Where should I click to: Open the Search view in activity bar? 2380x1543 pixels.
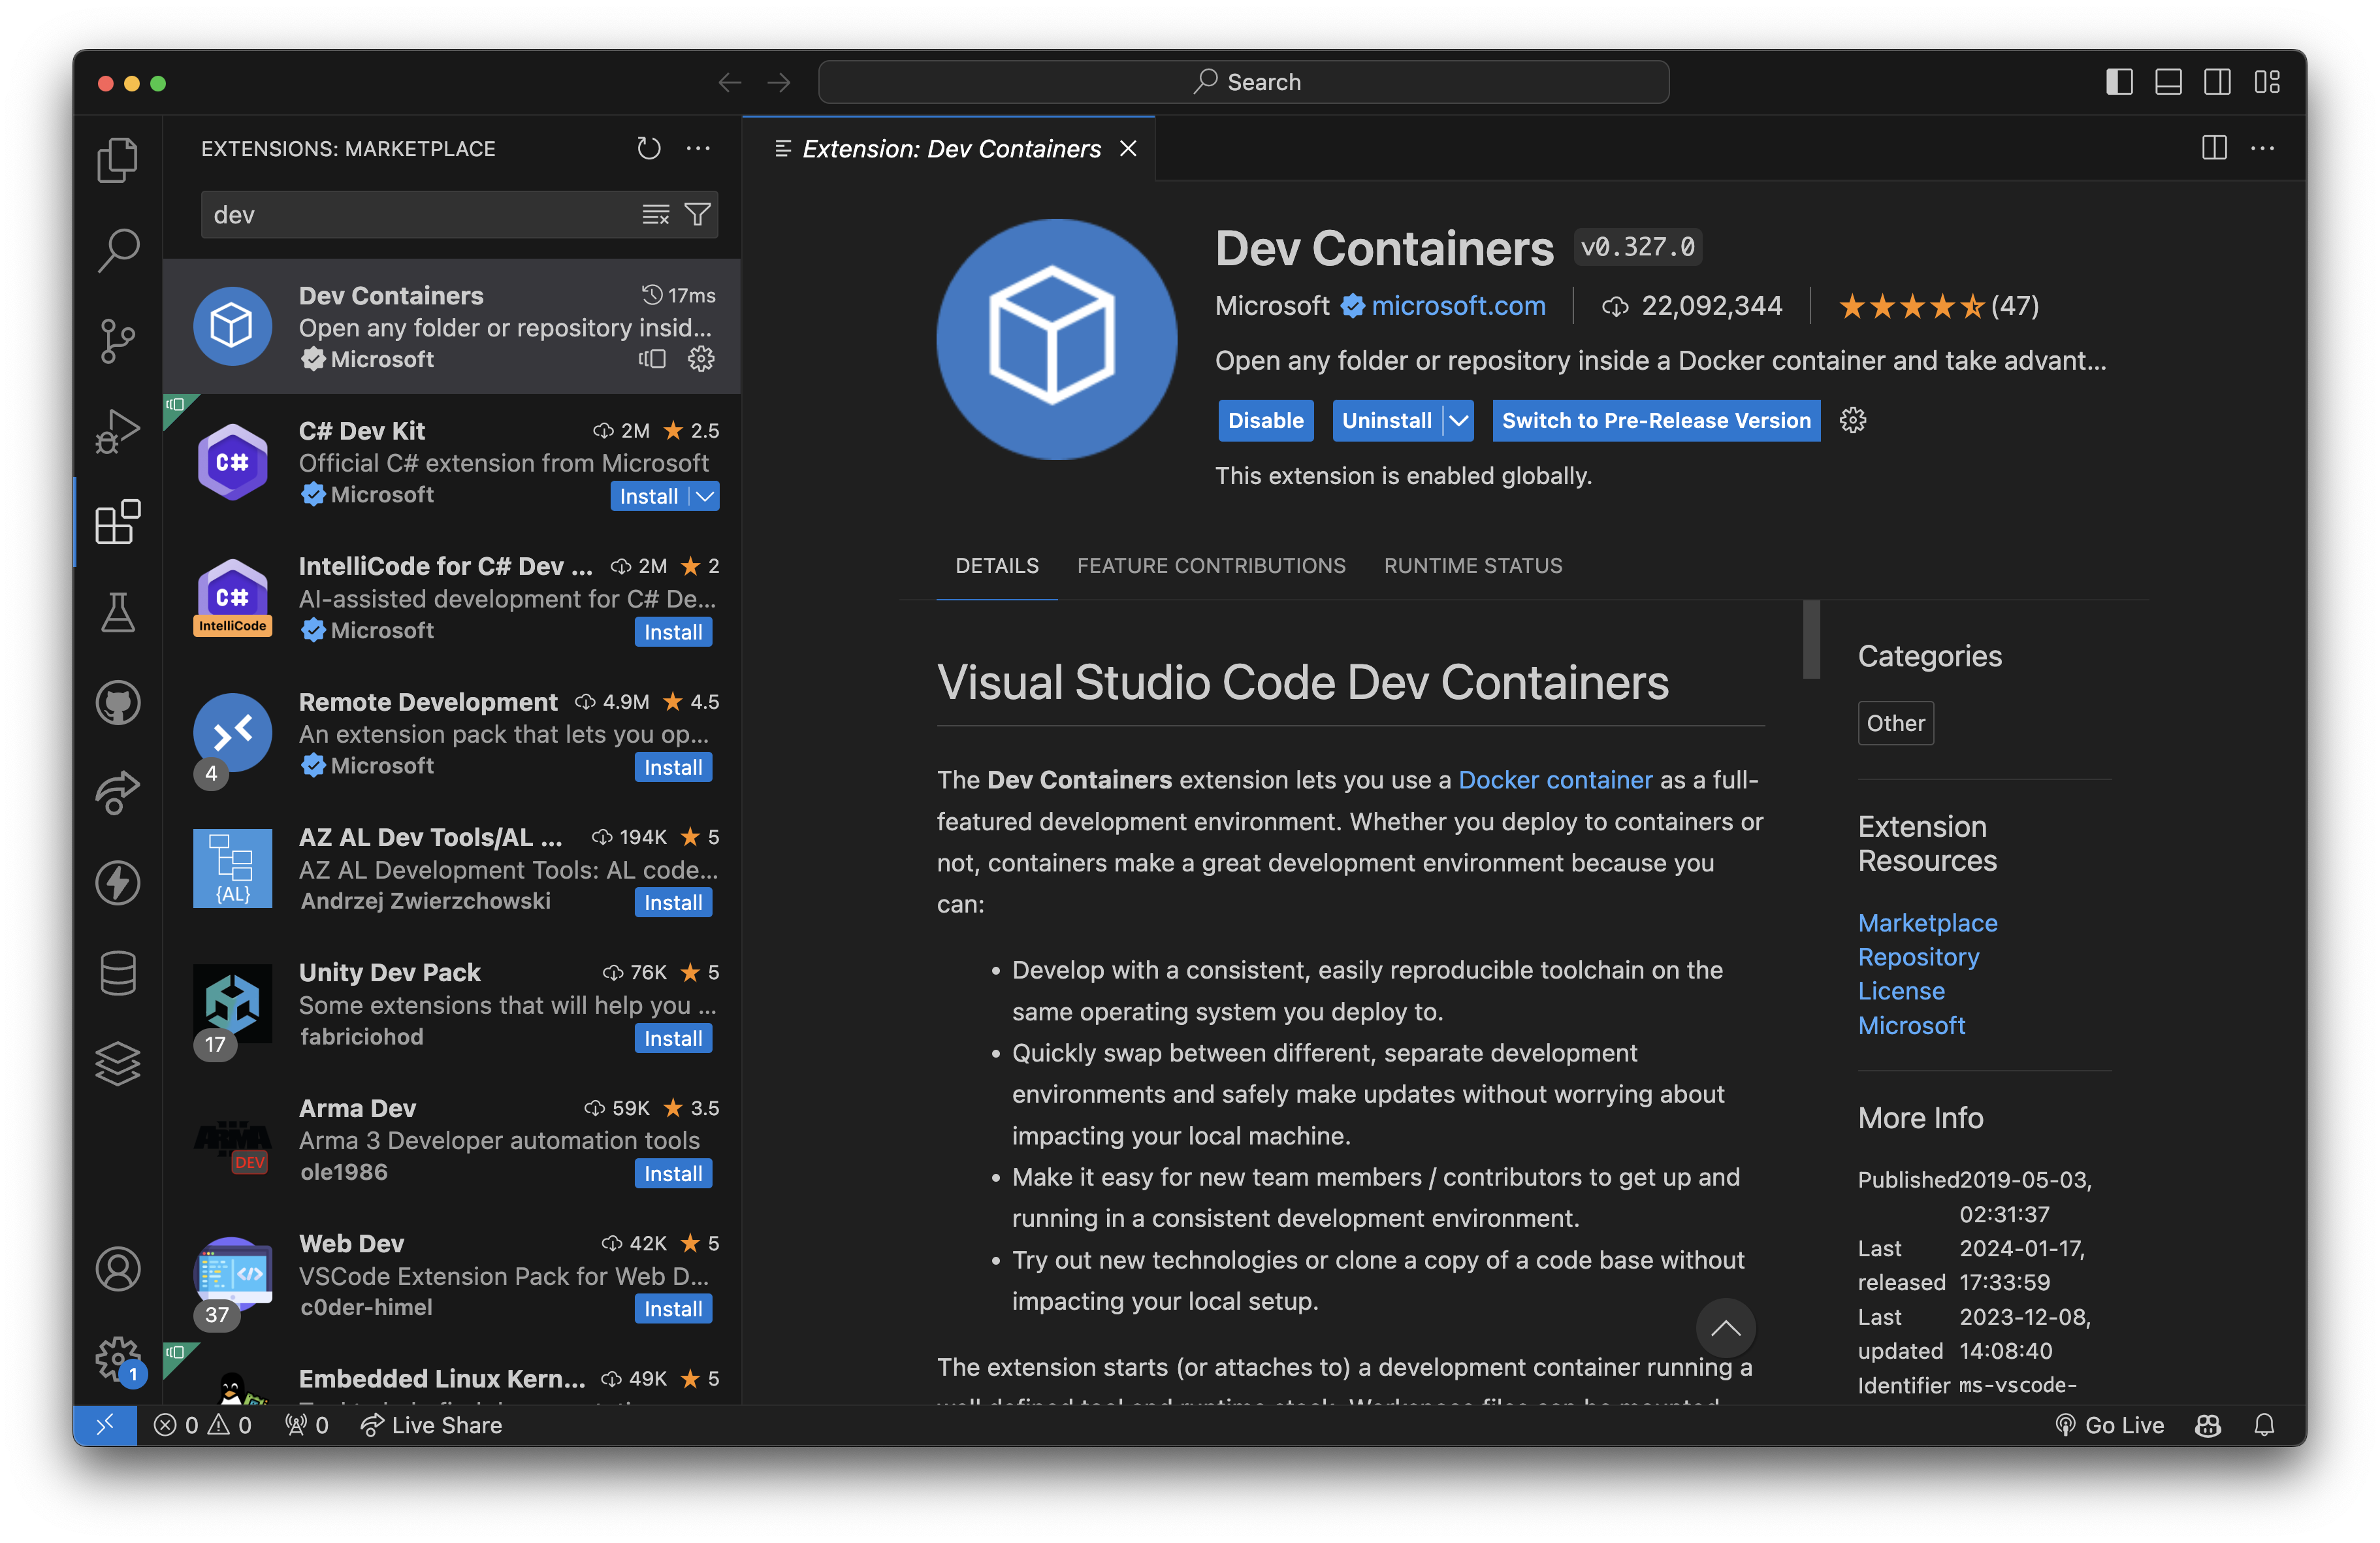click(118, 250)
